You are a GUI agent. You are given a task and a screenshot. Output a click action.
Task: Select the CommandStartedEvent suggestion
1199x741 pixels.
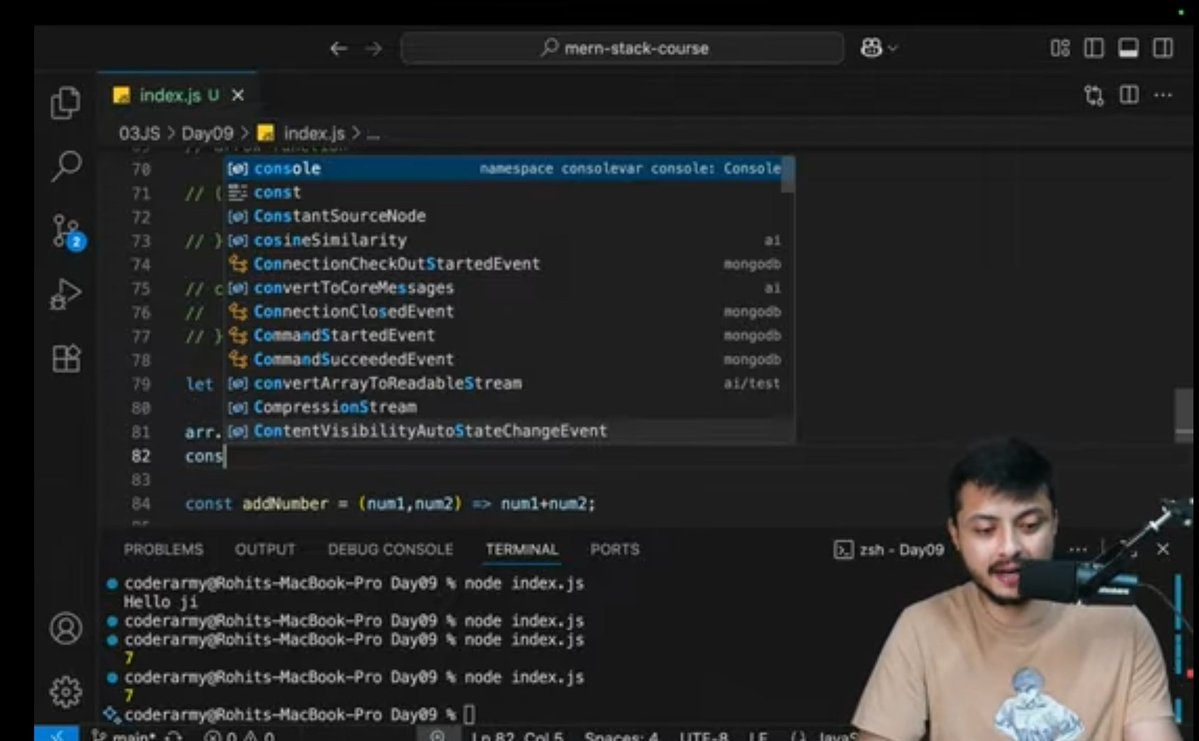coord(505,335)
